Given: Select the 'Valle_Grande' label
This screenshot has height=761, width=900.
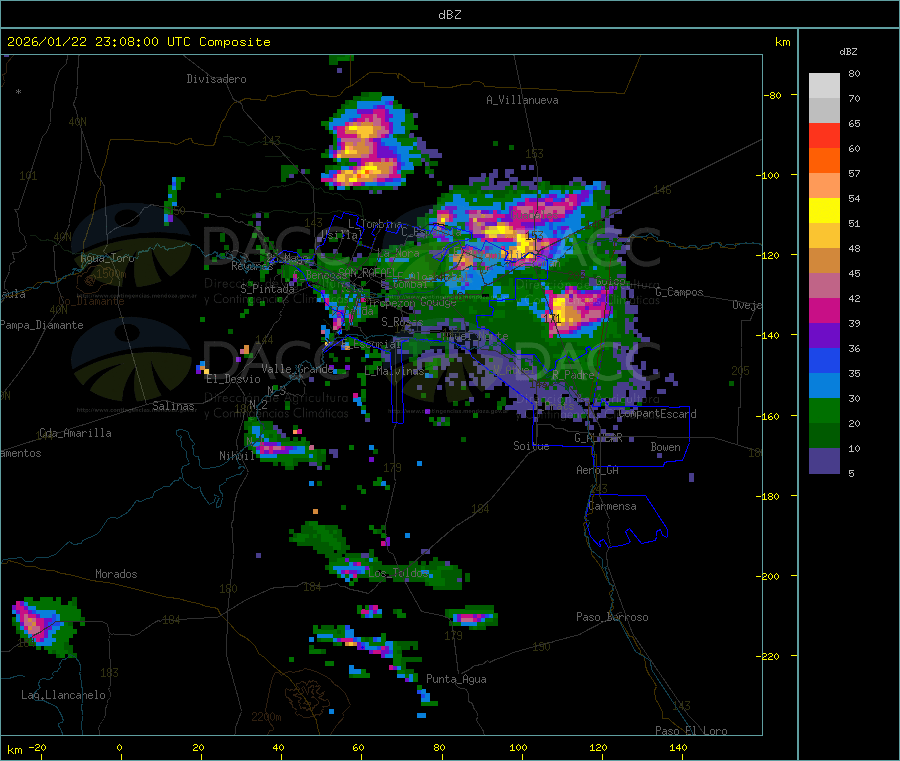Looking at the screenshot, I should [298, 368].
